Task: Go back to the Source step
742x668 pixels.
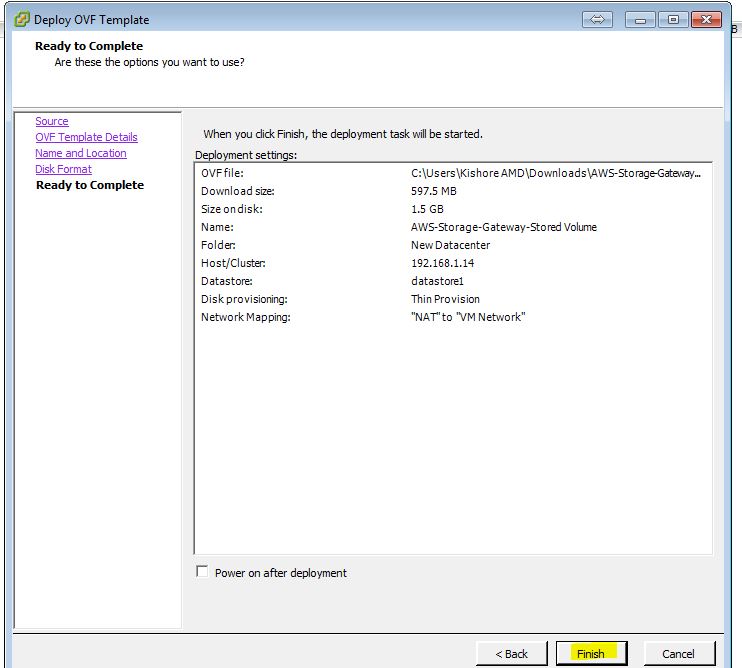Action: [x=52, y=121]
